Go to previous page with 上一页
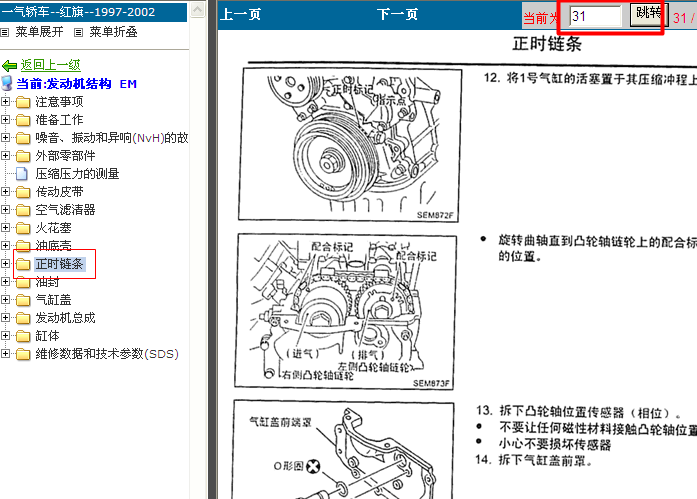 click(x=240, y=14)
